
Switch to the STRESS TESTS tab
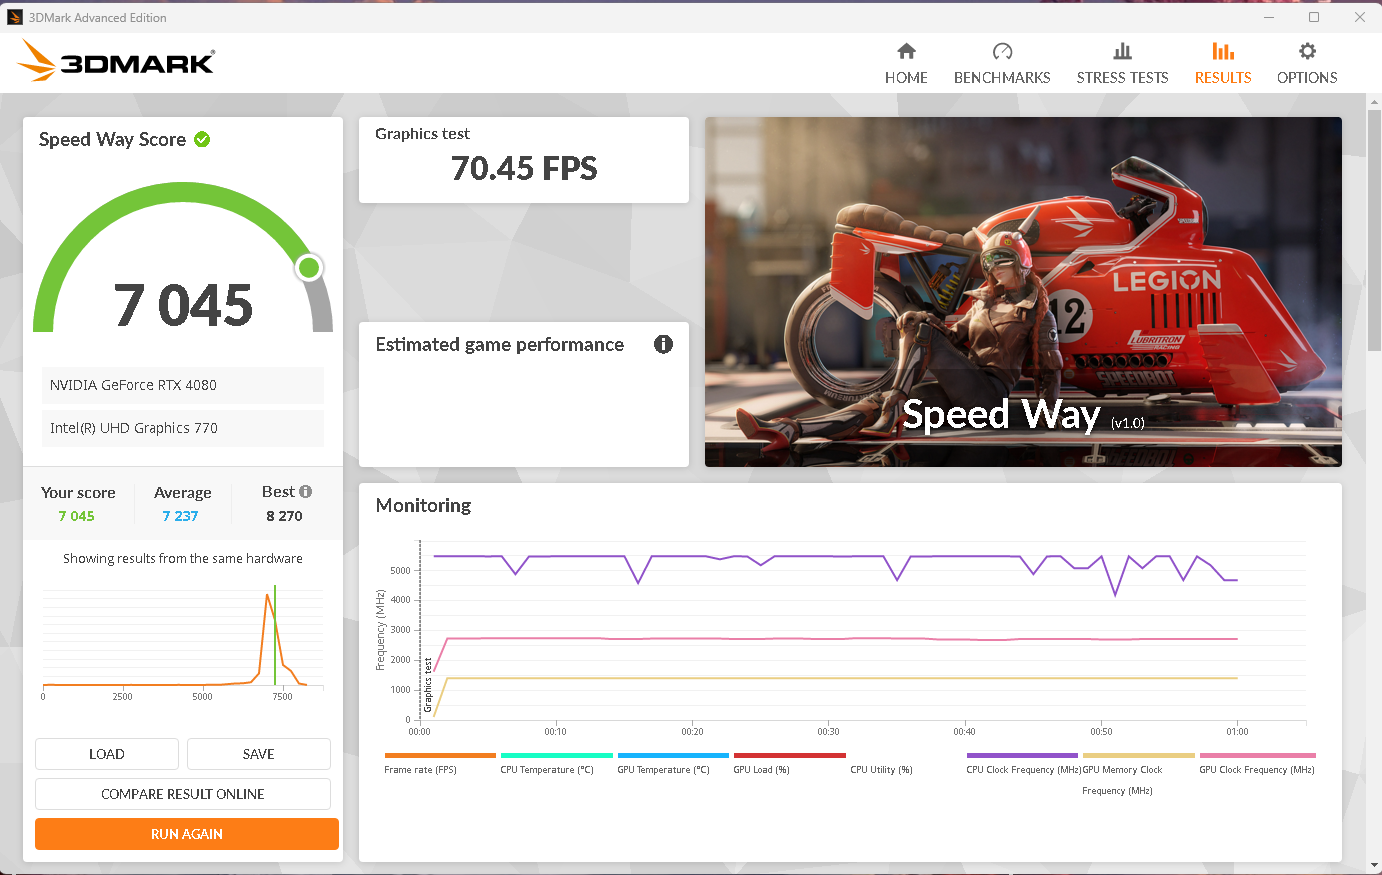pos(1122,63)
